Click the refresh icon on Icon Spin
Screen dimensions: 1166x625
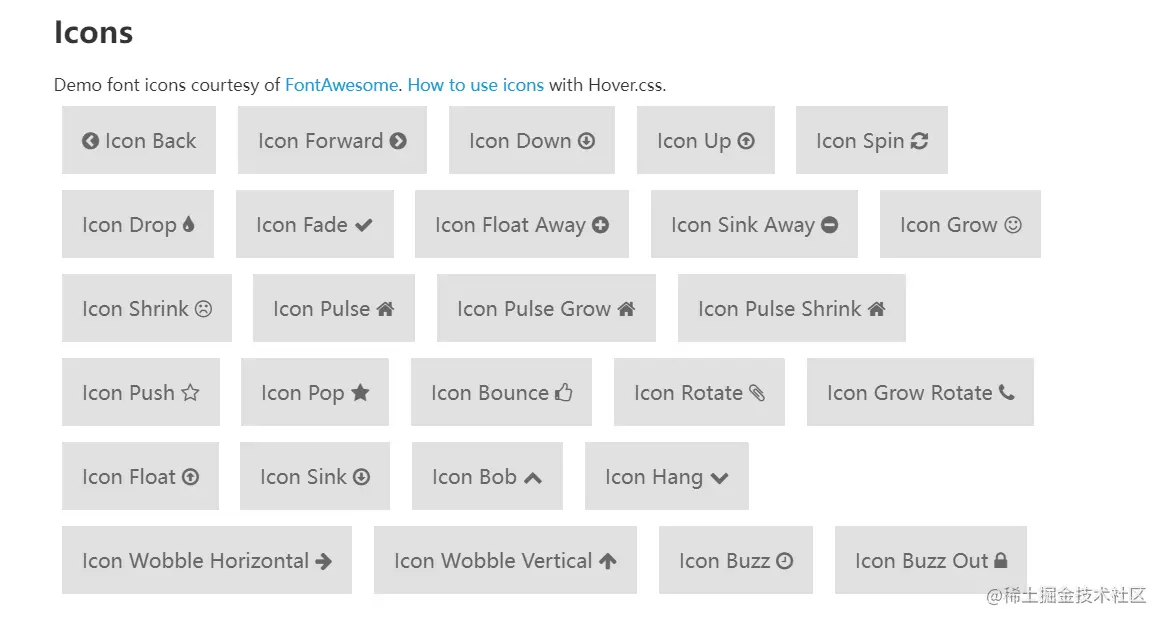tap(919, 141)
